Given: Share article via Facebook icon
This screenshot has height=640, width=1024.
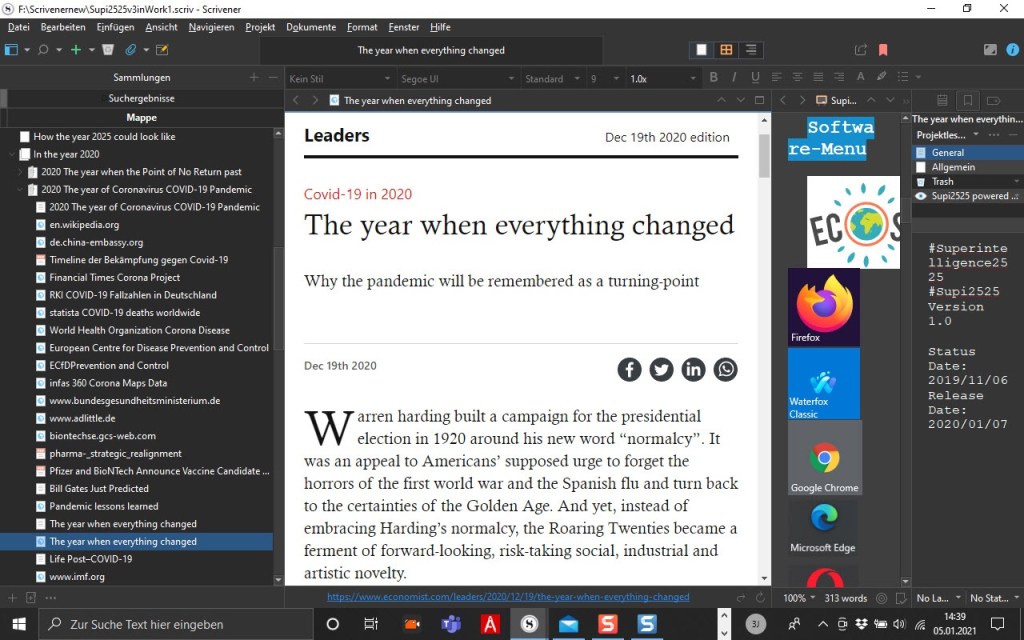Looking at the screenshot, I should coord(629,369).
